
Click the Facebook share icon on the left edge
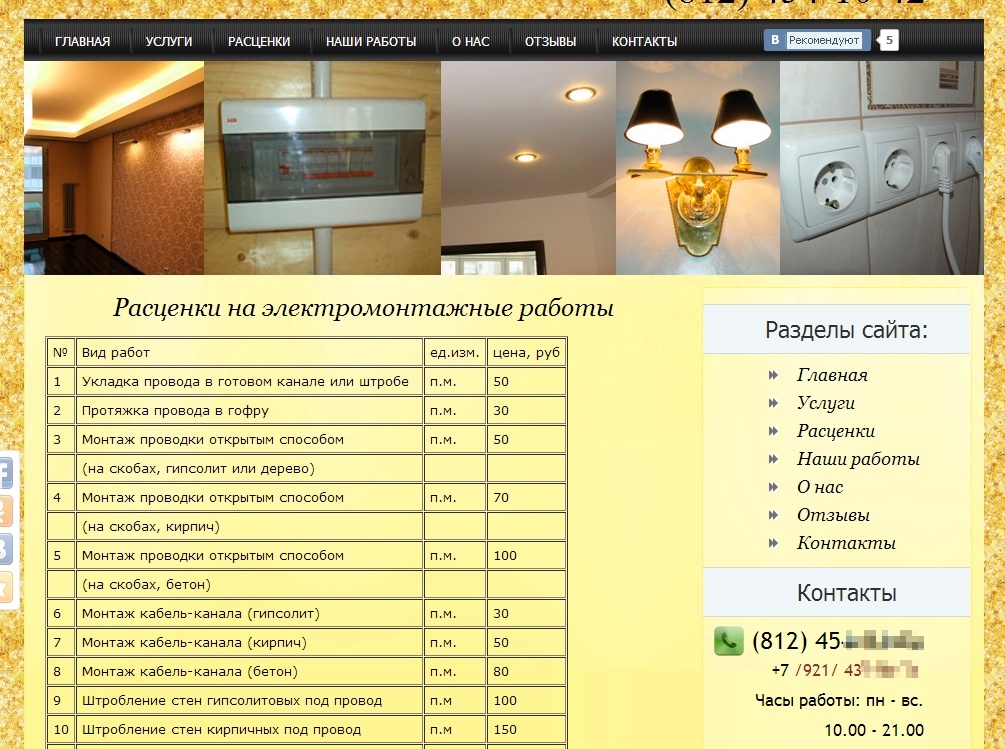pyautogui.click(x=6, y=473)
